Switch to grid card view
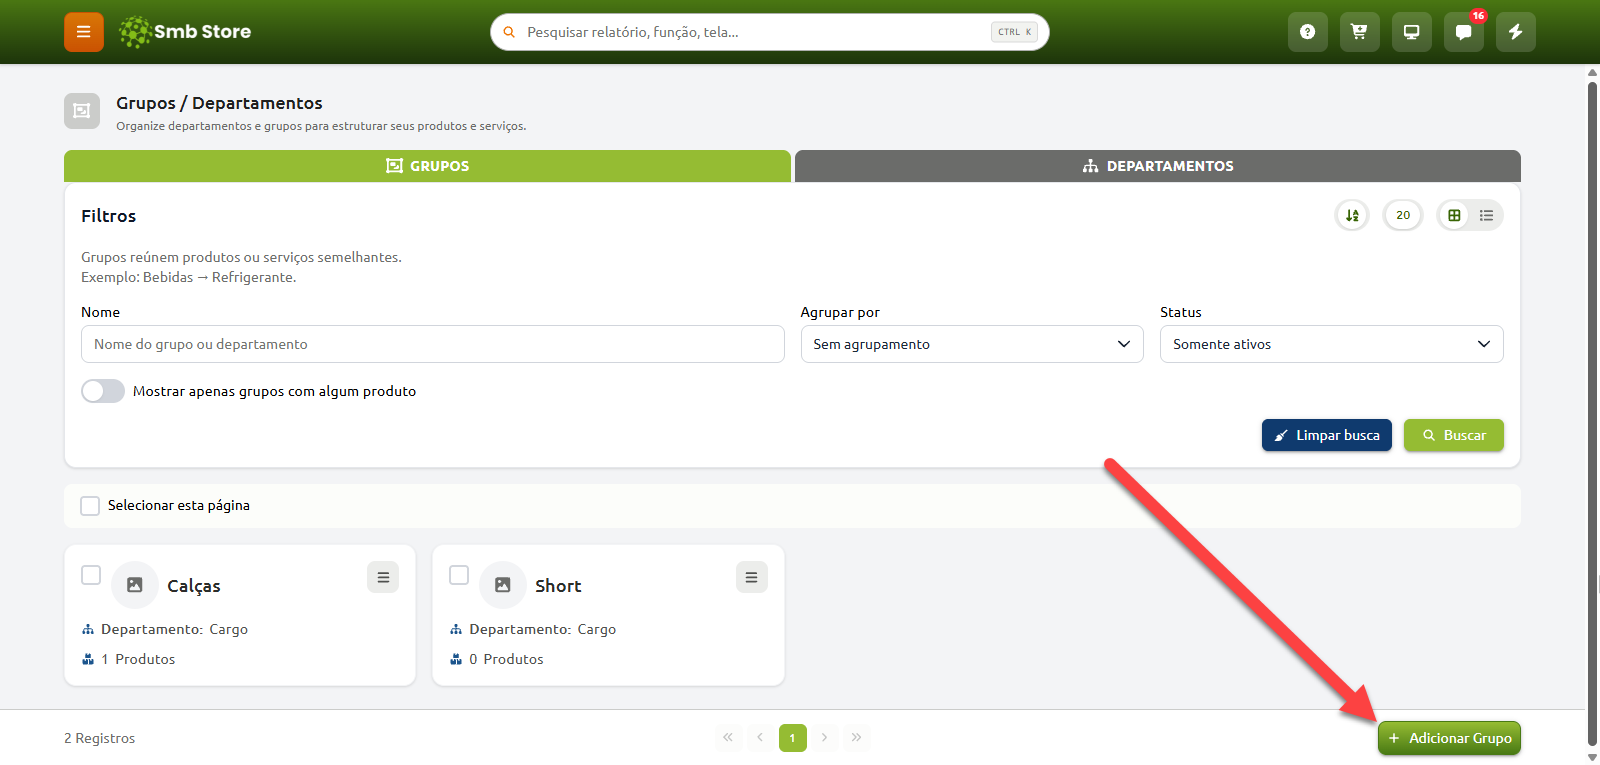 tap(1454, 215)
